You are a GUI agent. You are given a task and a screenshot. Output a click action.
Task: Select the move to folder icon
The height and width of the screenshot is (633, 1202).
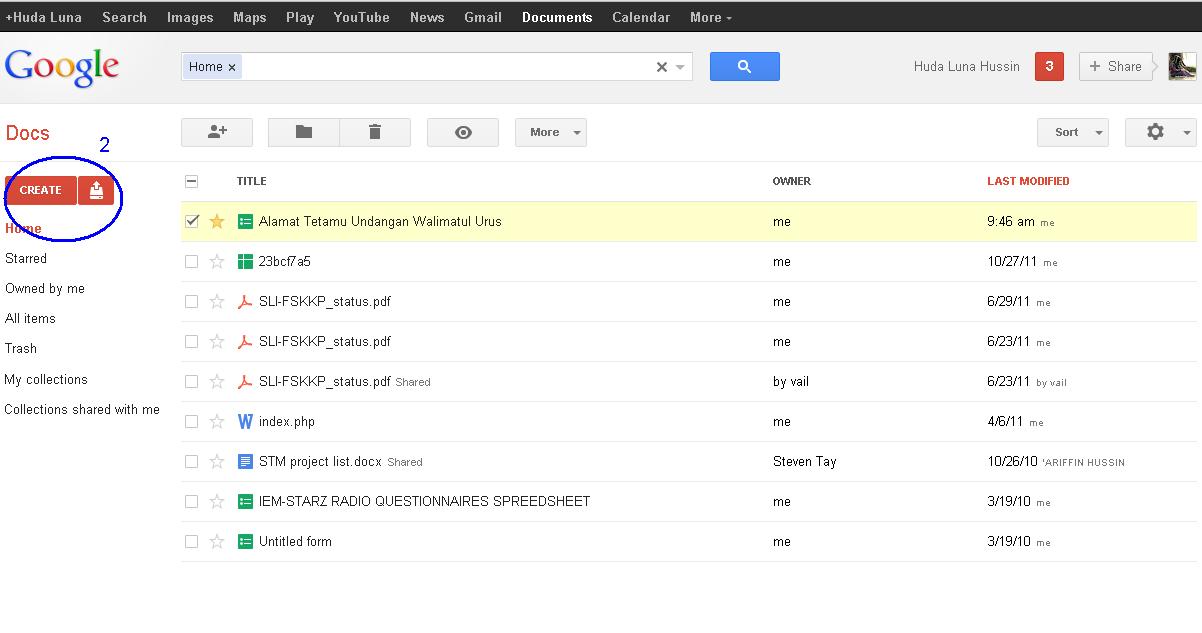coord(303,131)
